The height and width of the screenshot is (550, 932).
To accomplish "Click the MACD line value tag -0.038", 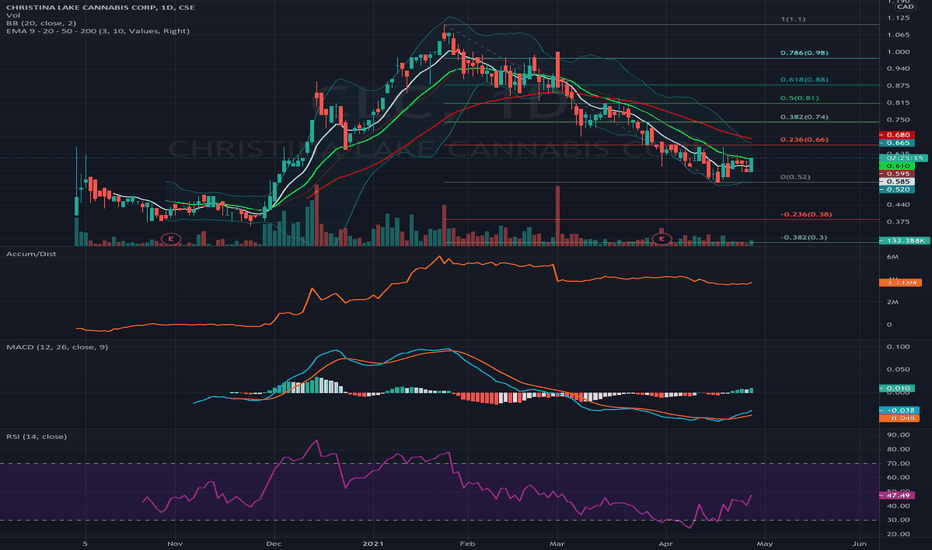I will [899, 410].
